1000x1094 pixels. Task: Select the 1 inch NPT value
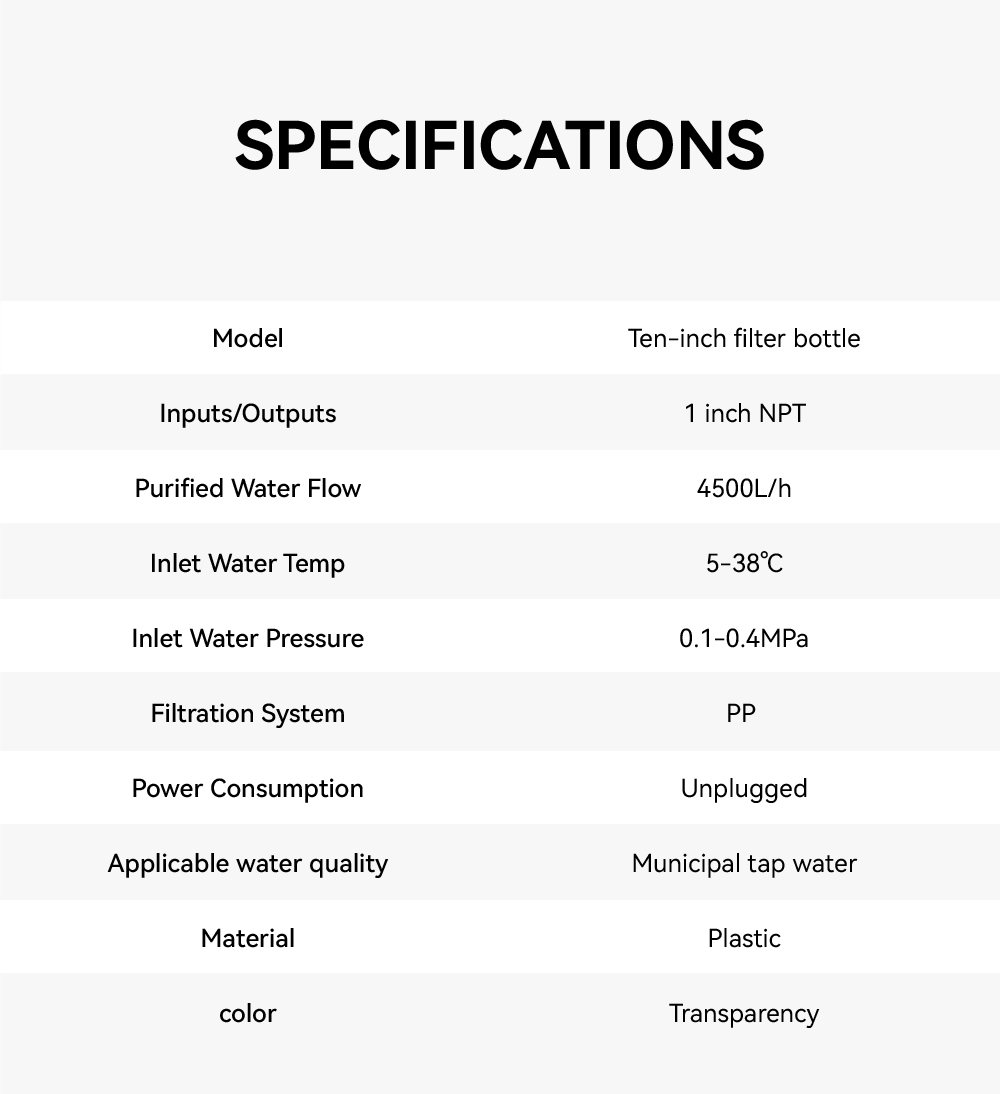point(744,414)
